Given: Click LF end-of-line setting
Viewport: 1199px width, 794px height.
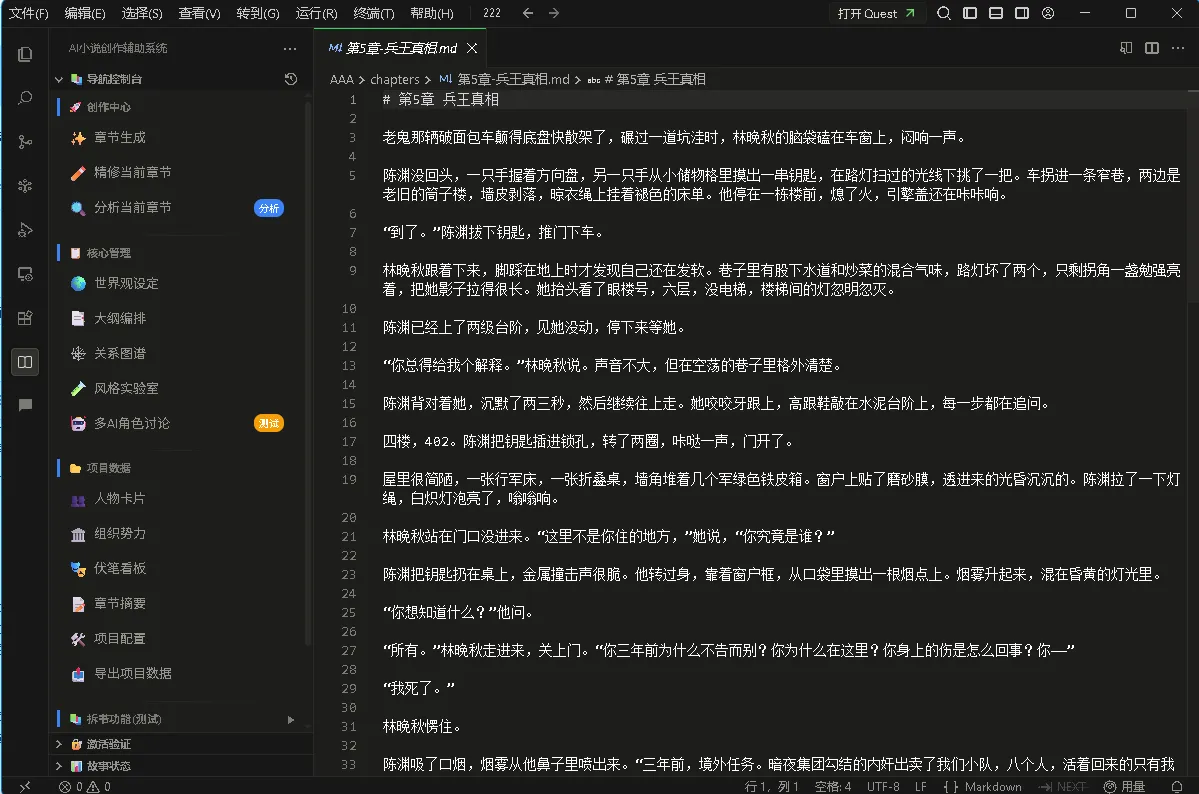Looking at the screenshot, I should (x=921, y=786).
